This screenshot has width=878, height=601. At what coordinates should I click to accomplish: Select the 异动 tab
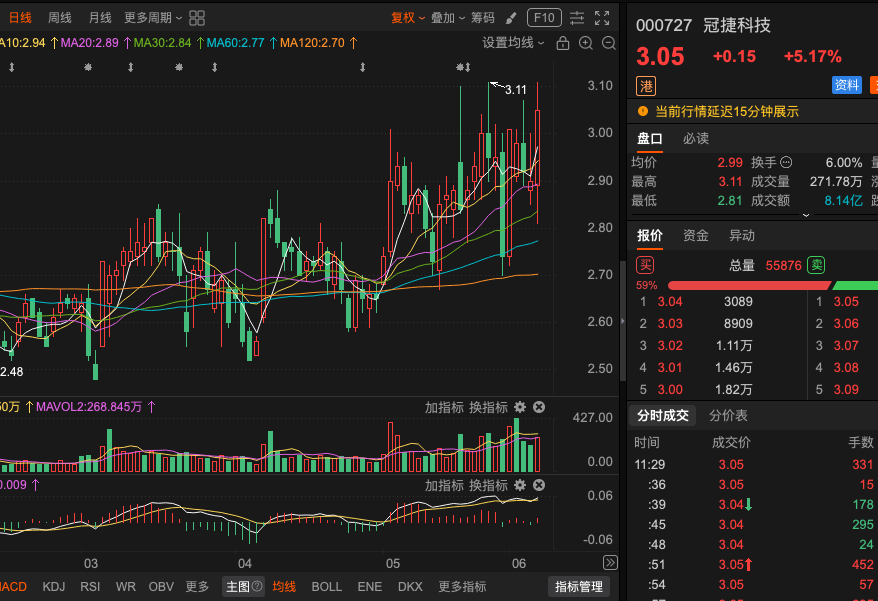(x=742, y=235)
